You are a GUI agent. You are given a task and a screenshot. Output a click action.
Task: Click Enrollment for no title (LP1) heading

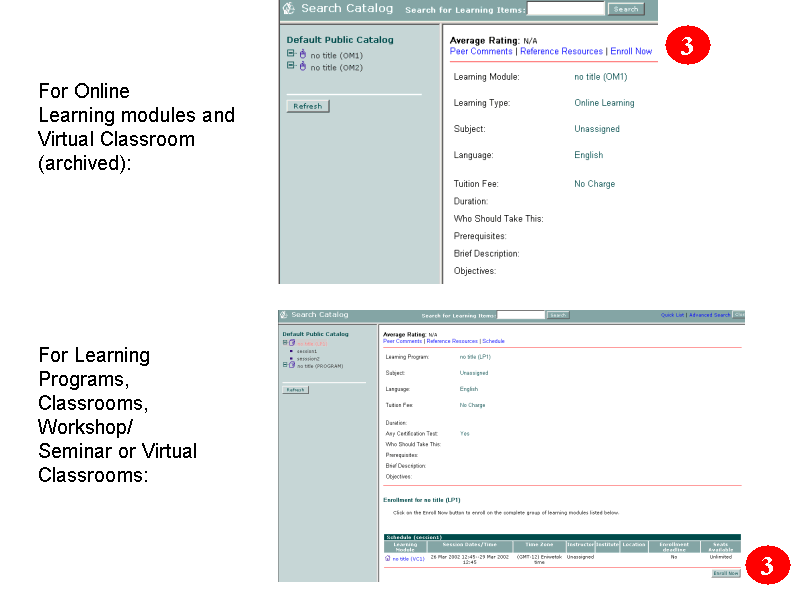point(422,500)
